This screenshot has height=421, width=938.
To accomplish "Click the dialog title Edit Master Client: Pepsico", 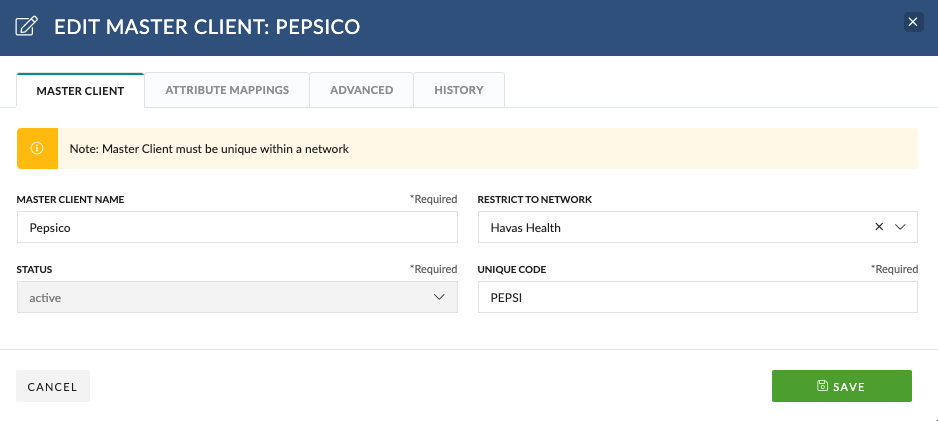I will [x=207, y=27].
